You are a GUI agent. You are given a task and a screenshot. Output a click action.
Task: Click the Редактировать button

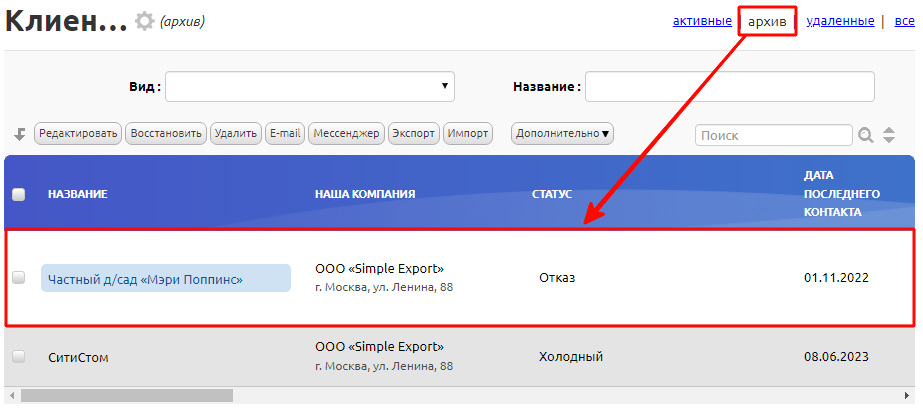click(78, 134)
